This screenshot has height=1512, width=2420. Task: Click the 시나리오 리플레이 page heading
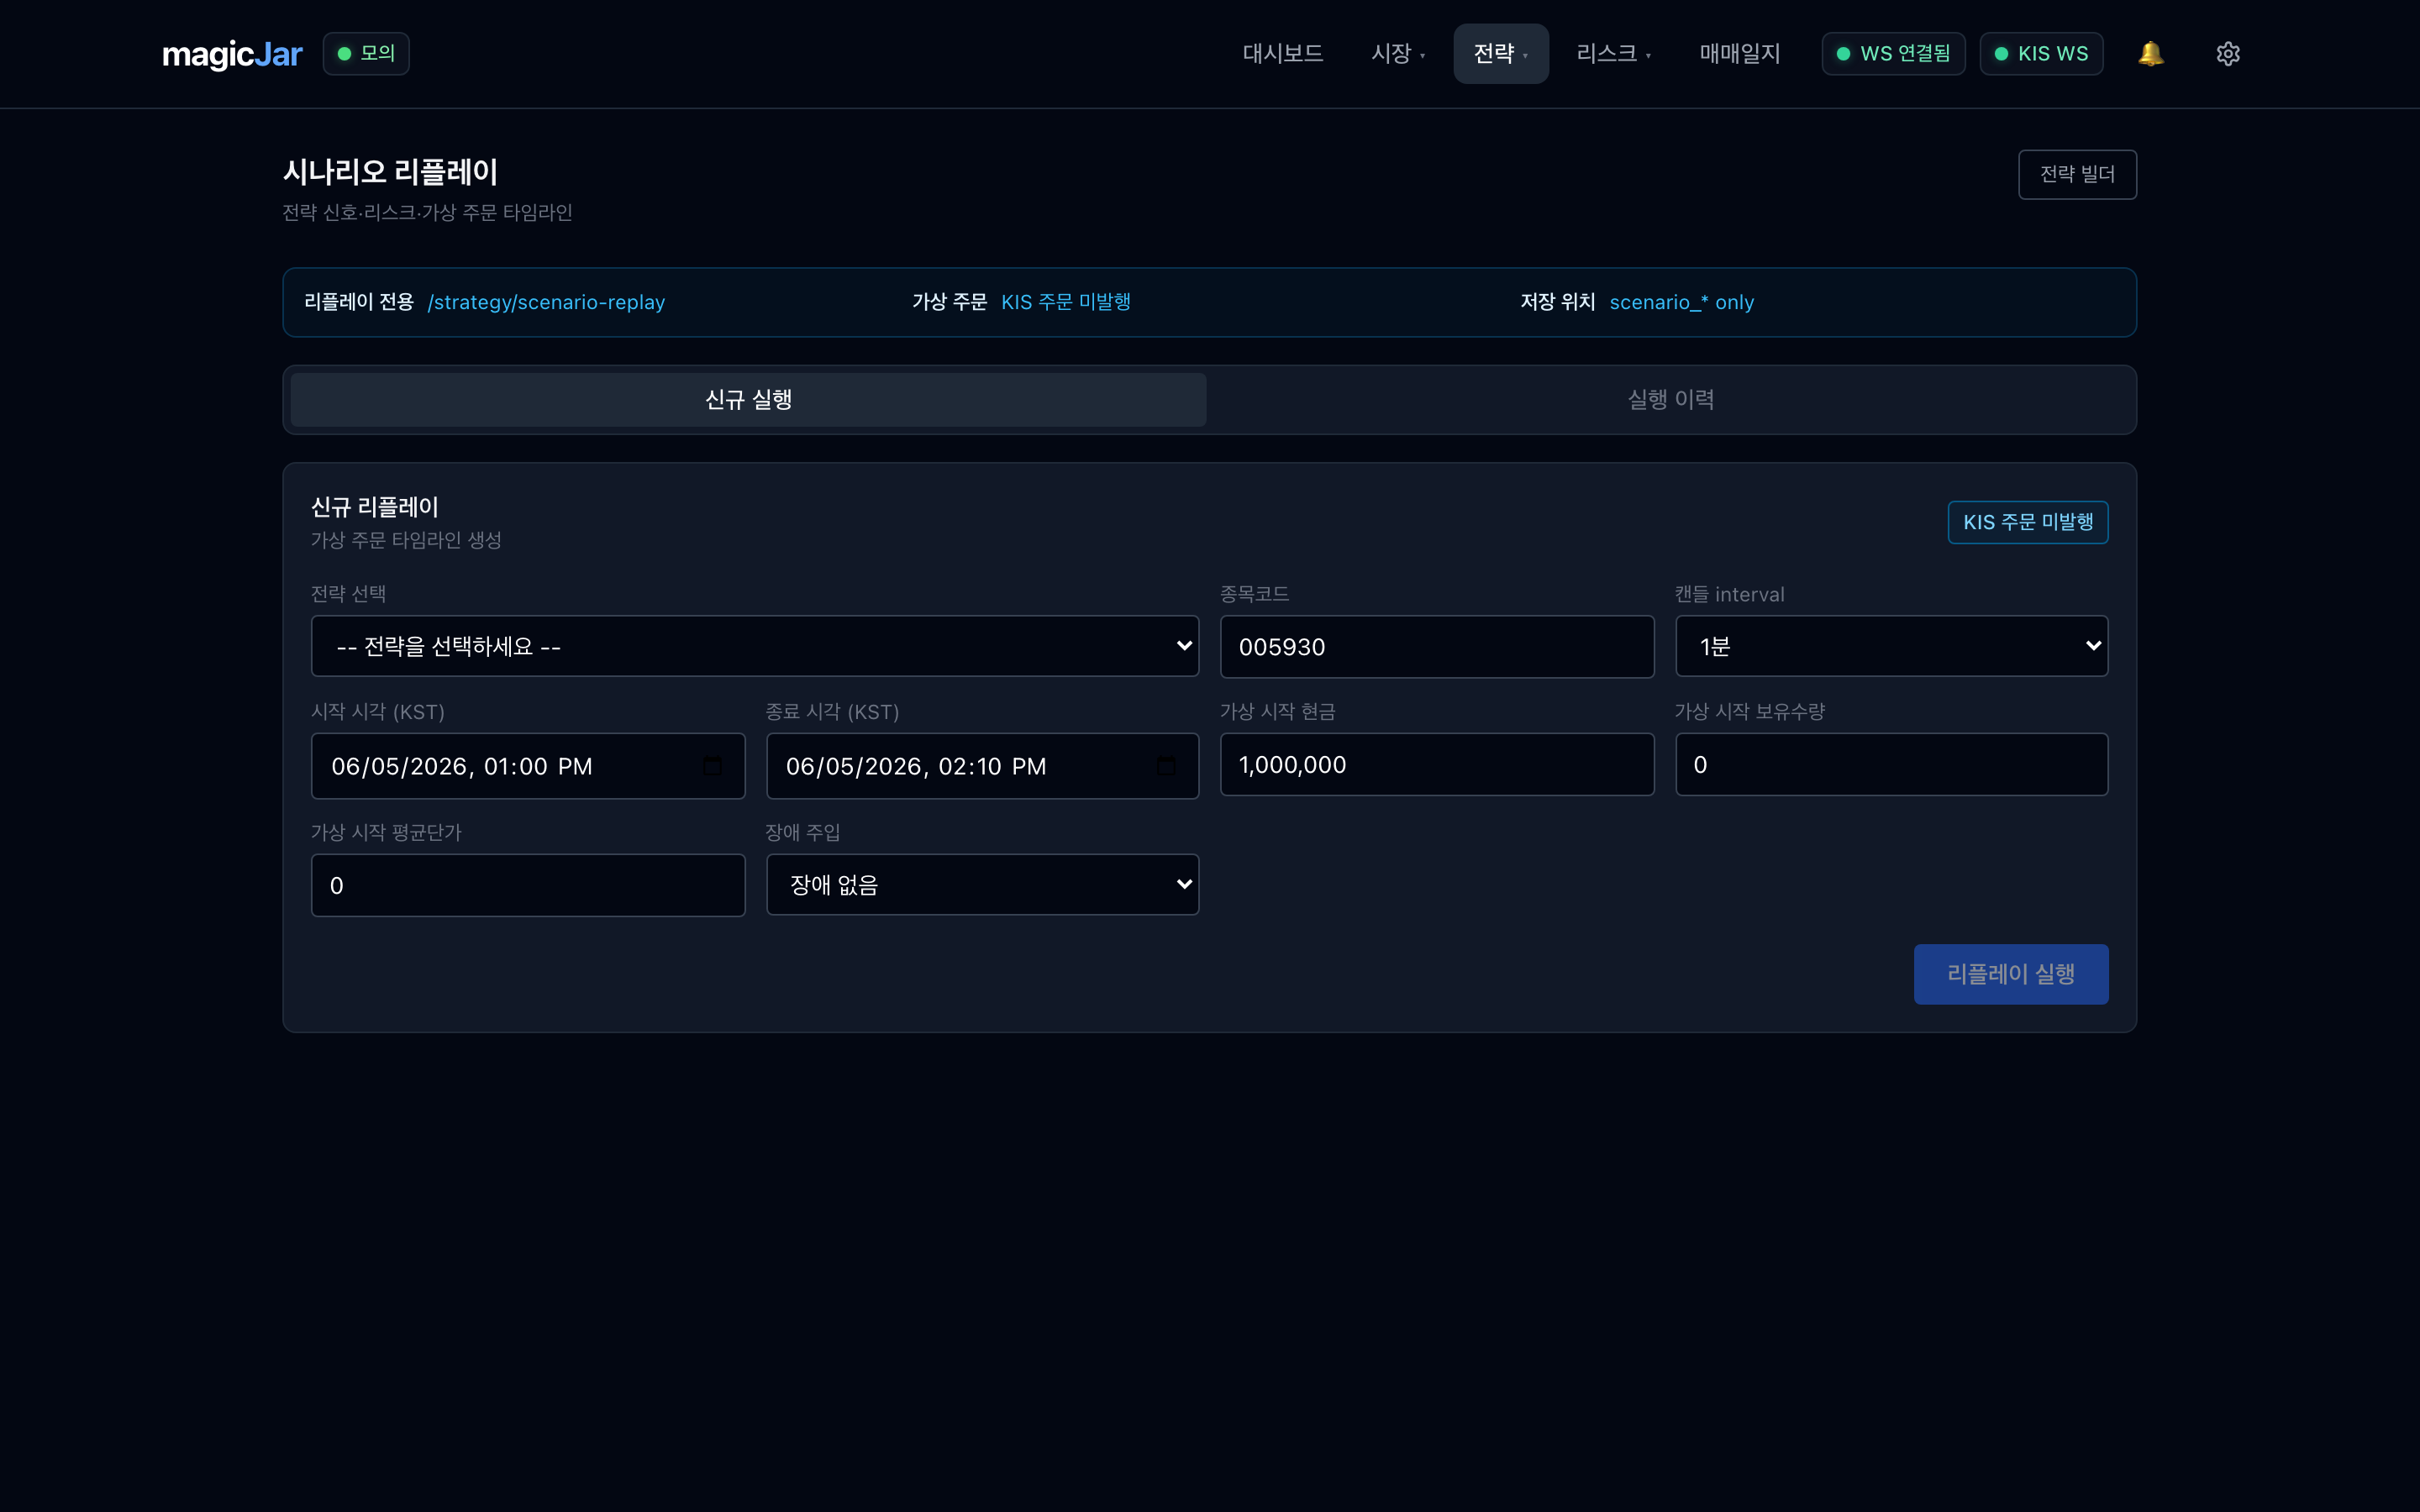point(391,172)
